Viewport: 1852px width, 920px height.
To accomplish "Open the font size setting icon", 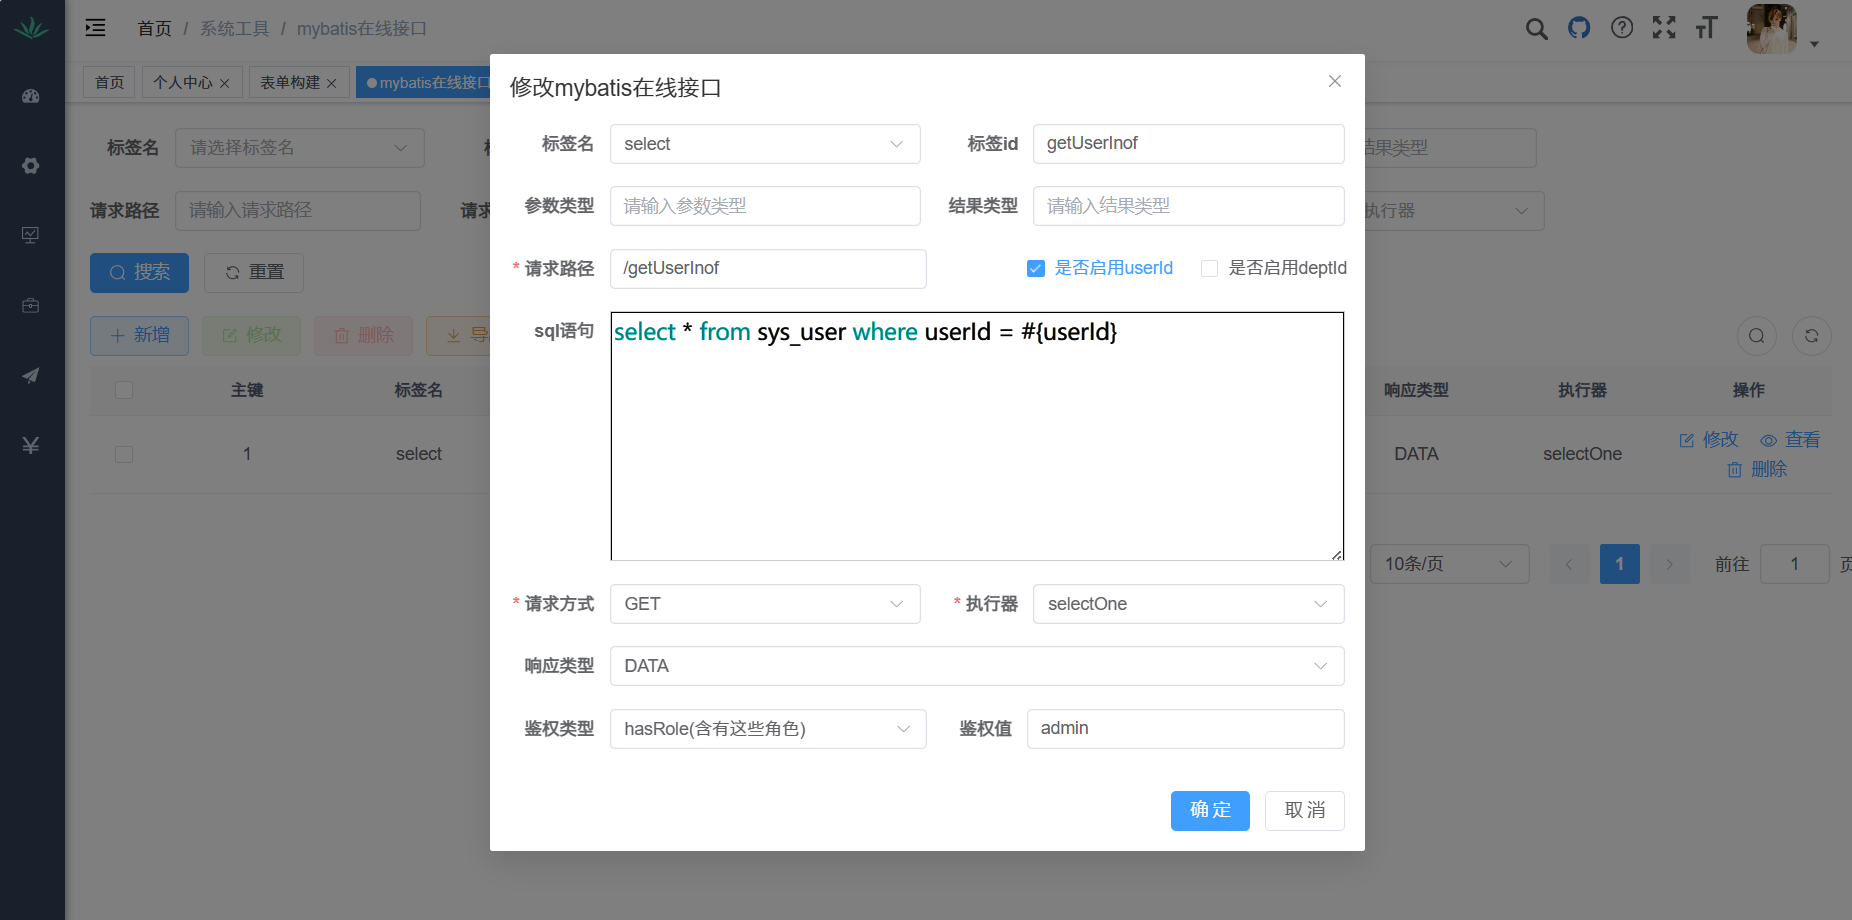I will point(1706,28).
